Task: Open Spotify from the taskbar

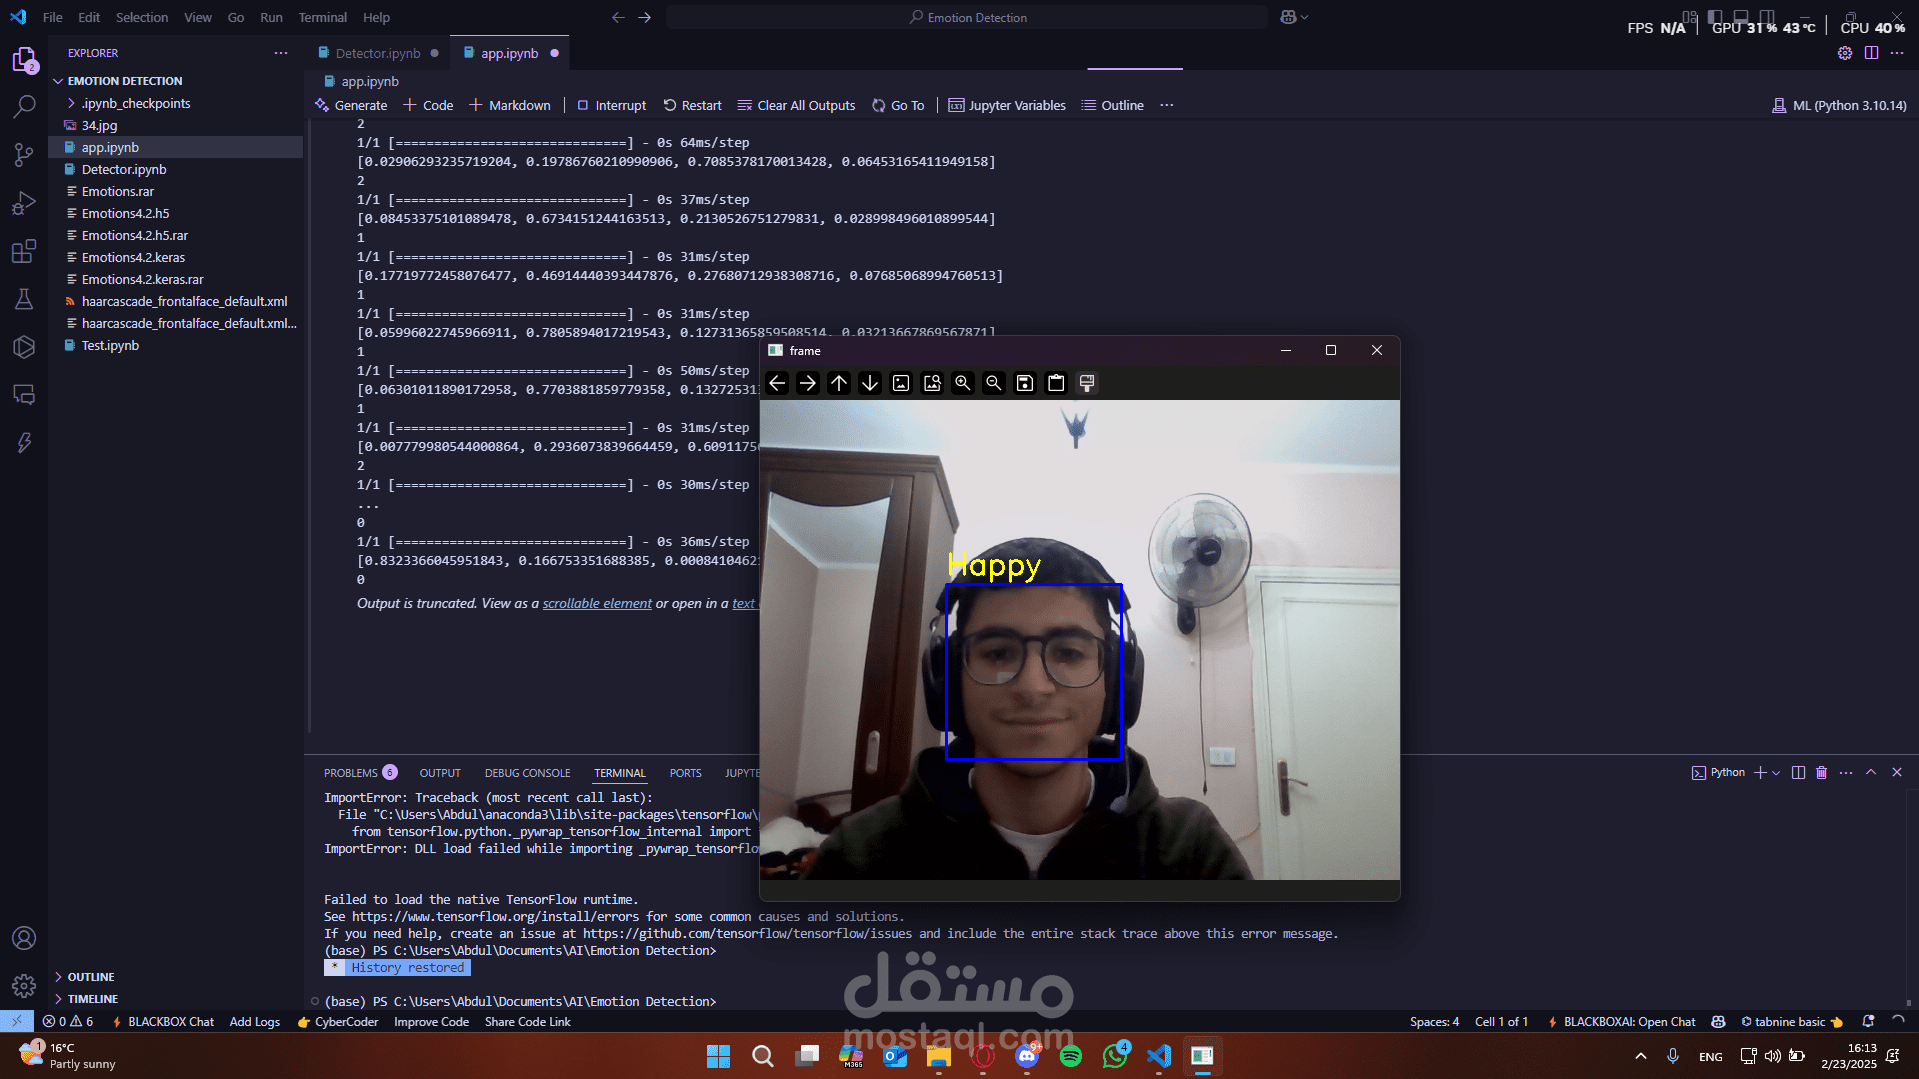Action: pos(1071,1056)
